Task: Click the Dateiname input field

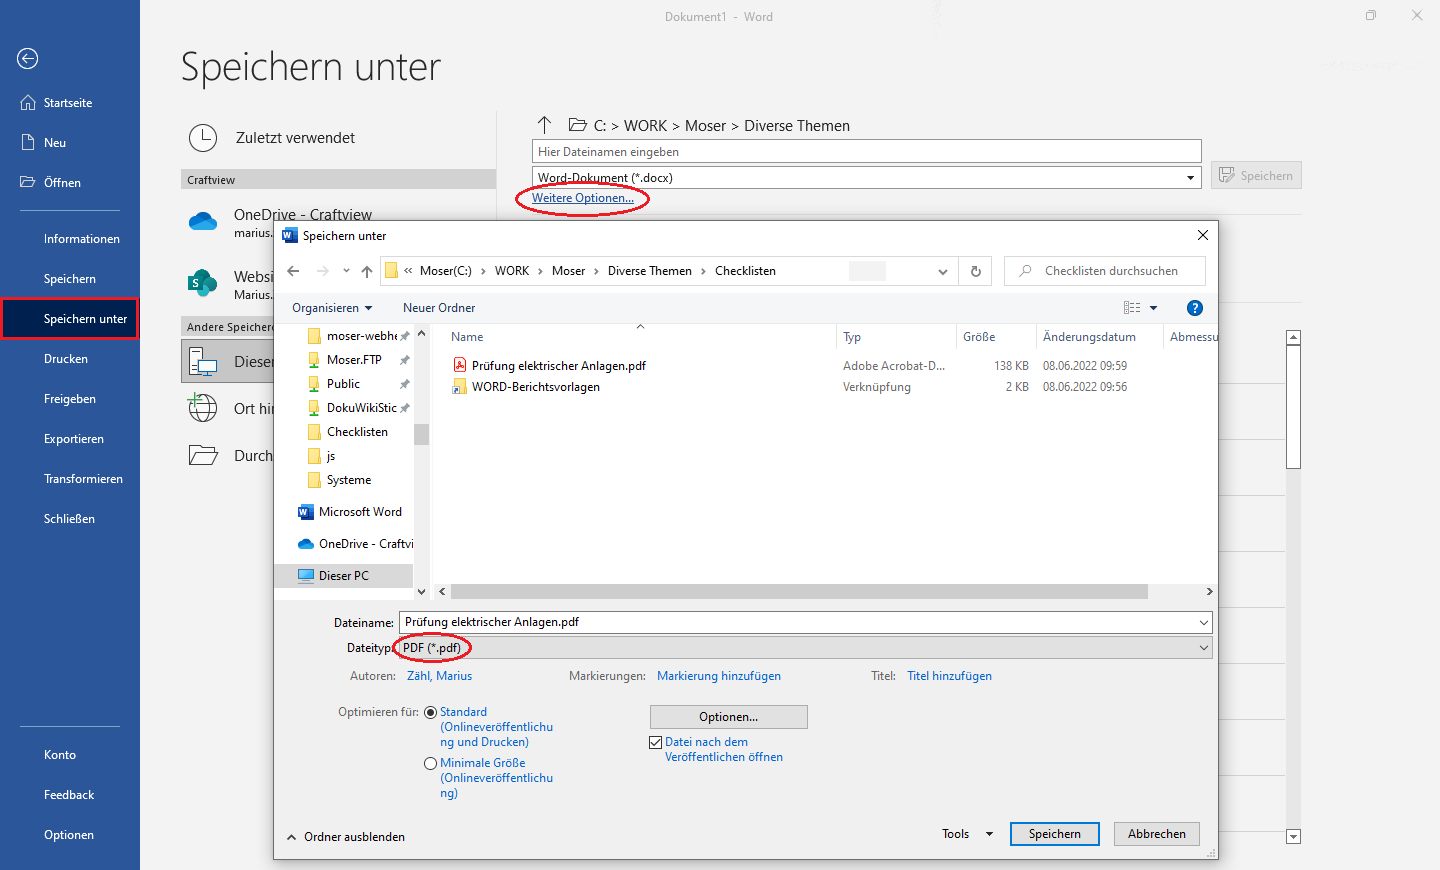Action: [798, 622]
